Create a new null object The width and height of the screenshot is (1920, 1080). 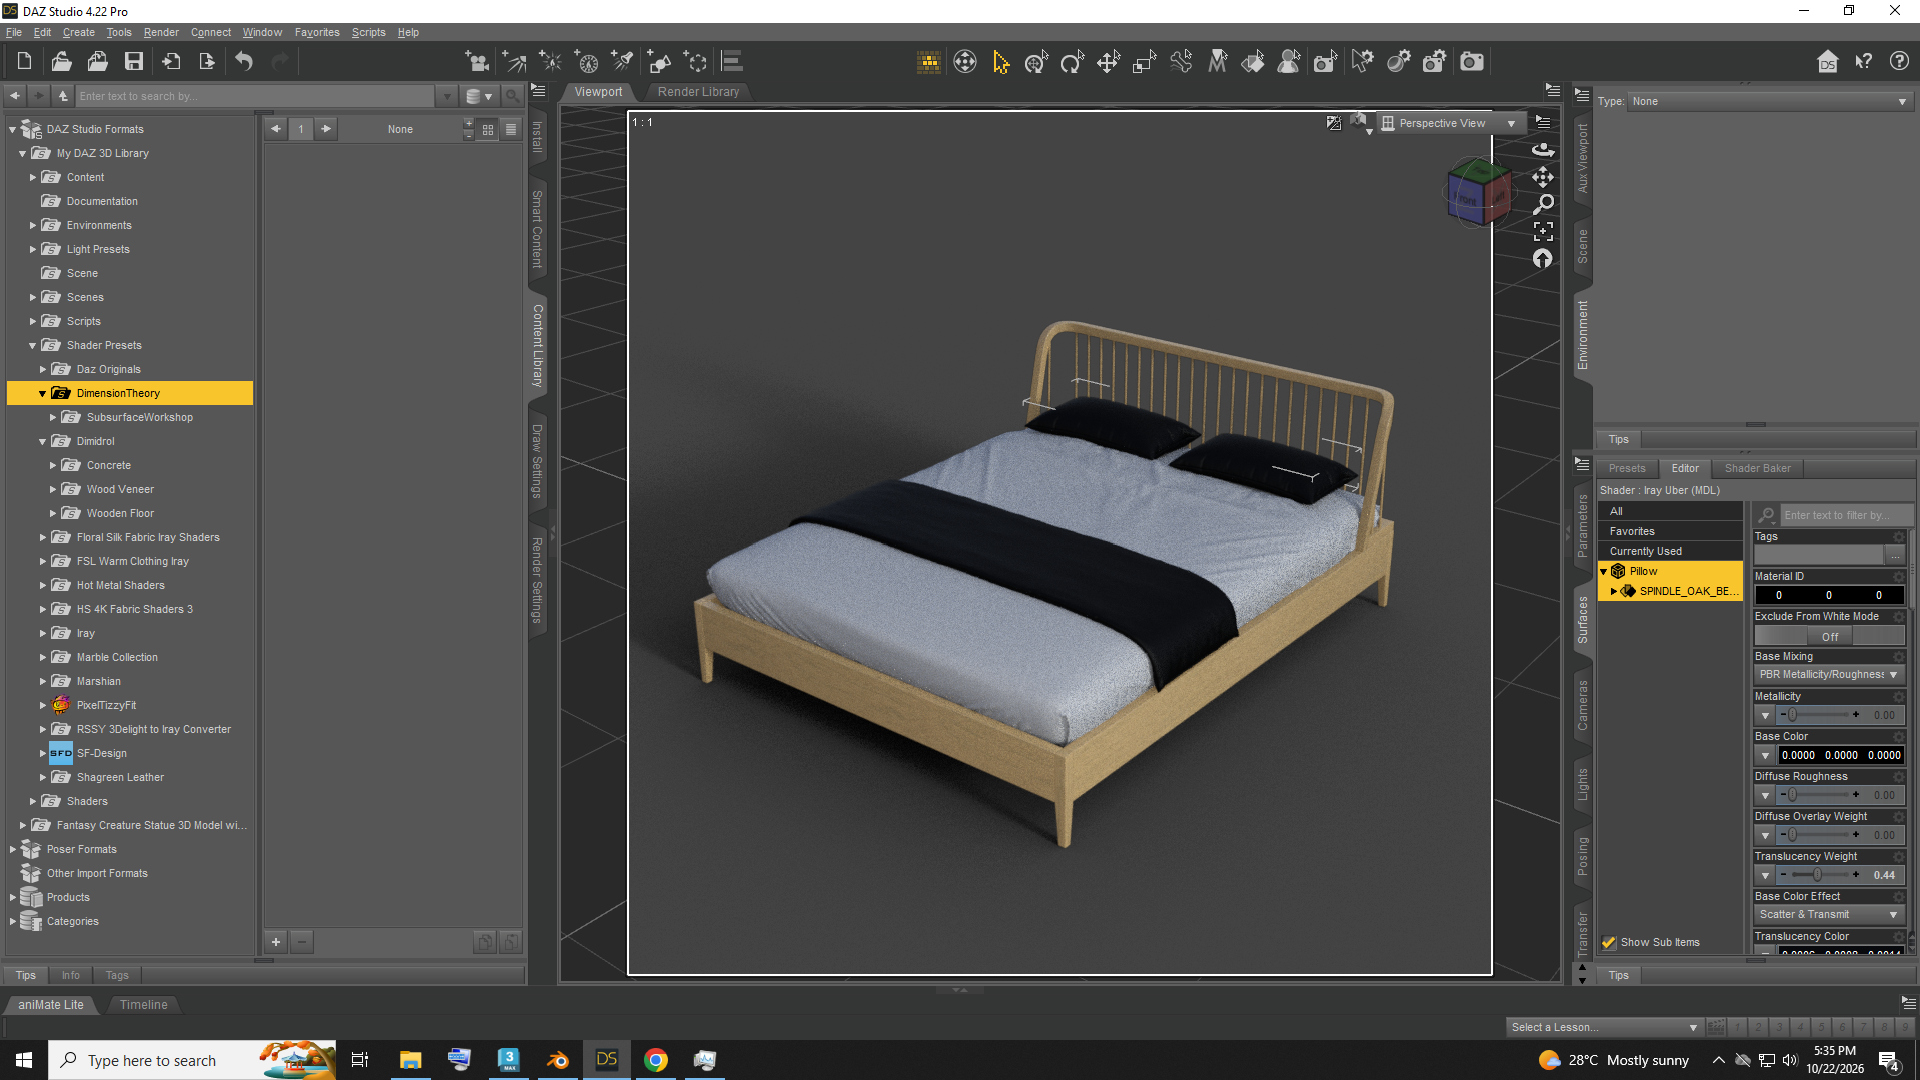695,62
